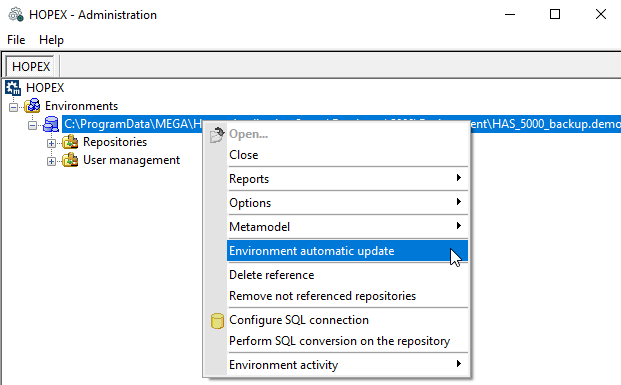Image resolution: width=621 pixels, height=385 pixels.
Task: Open the Help menu
Action: point(51,40)
